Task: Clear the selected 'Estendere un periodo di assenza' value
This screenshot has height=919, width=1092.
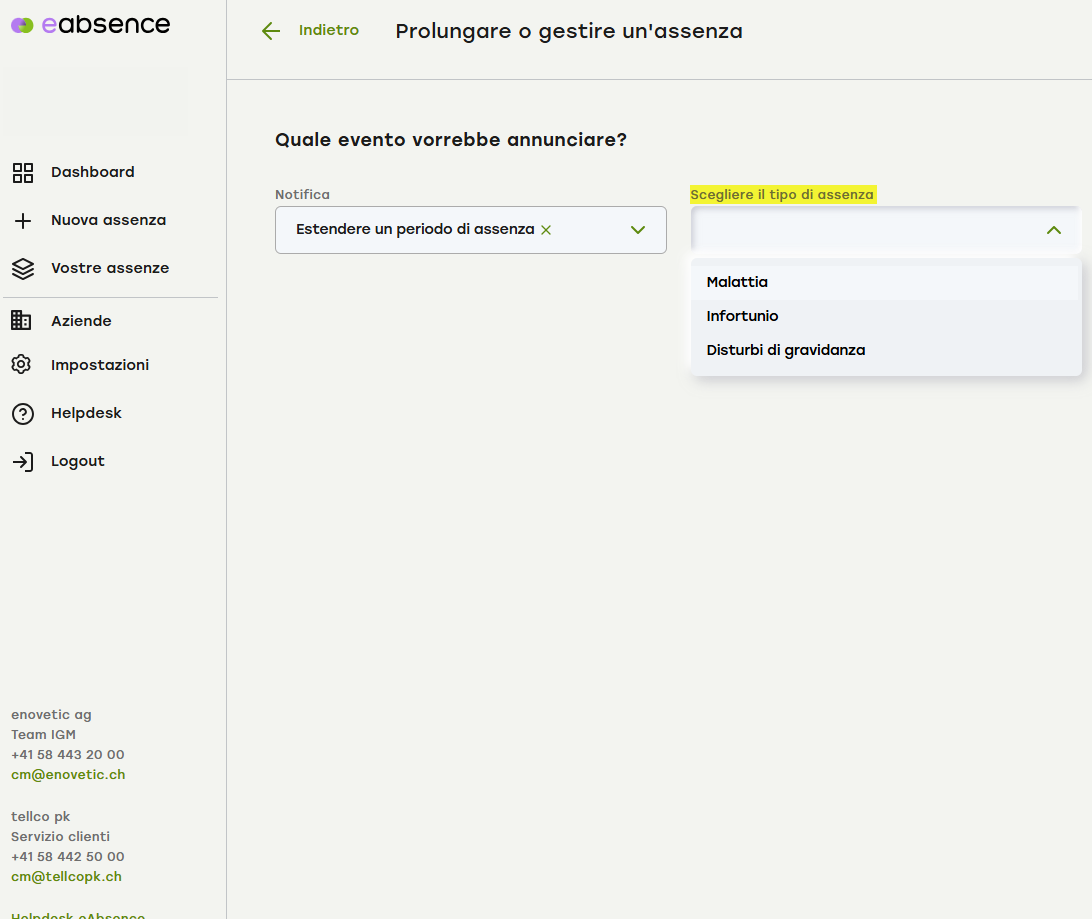Action: pos(546,230)
